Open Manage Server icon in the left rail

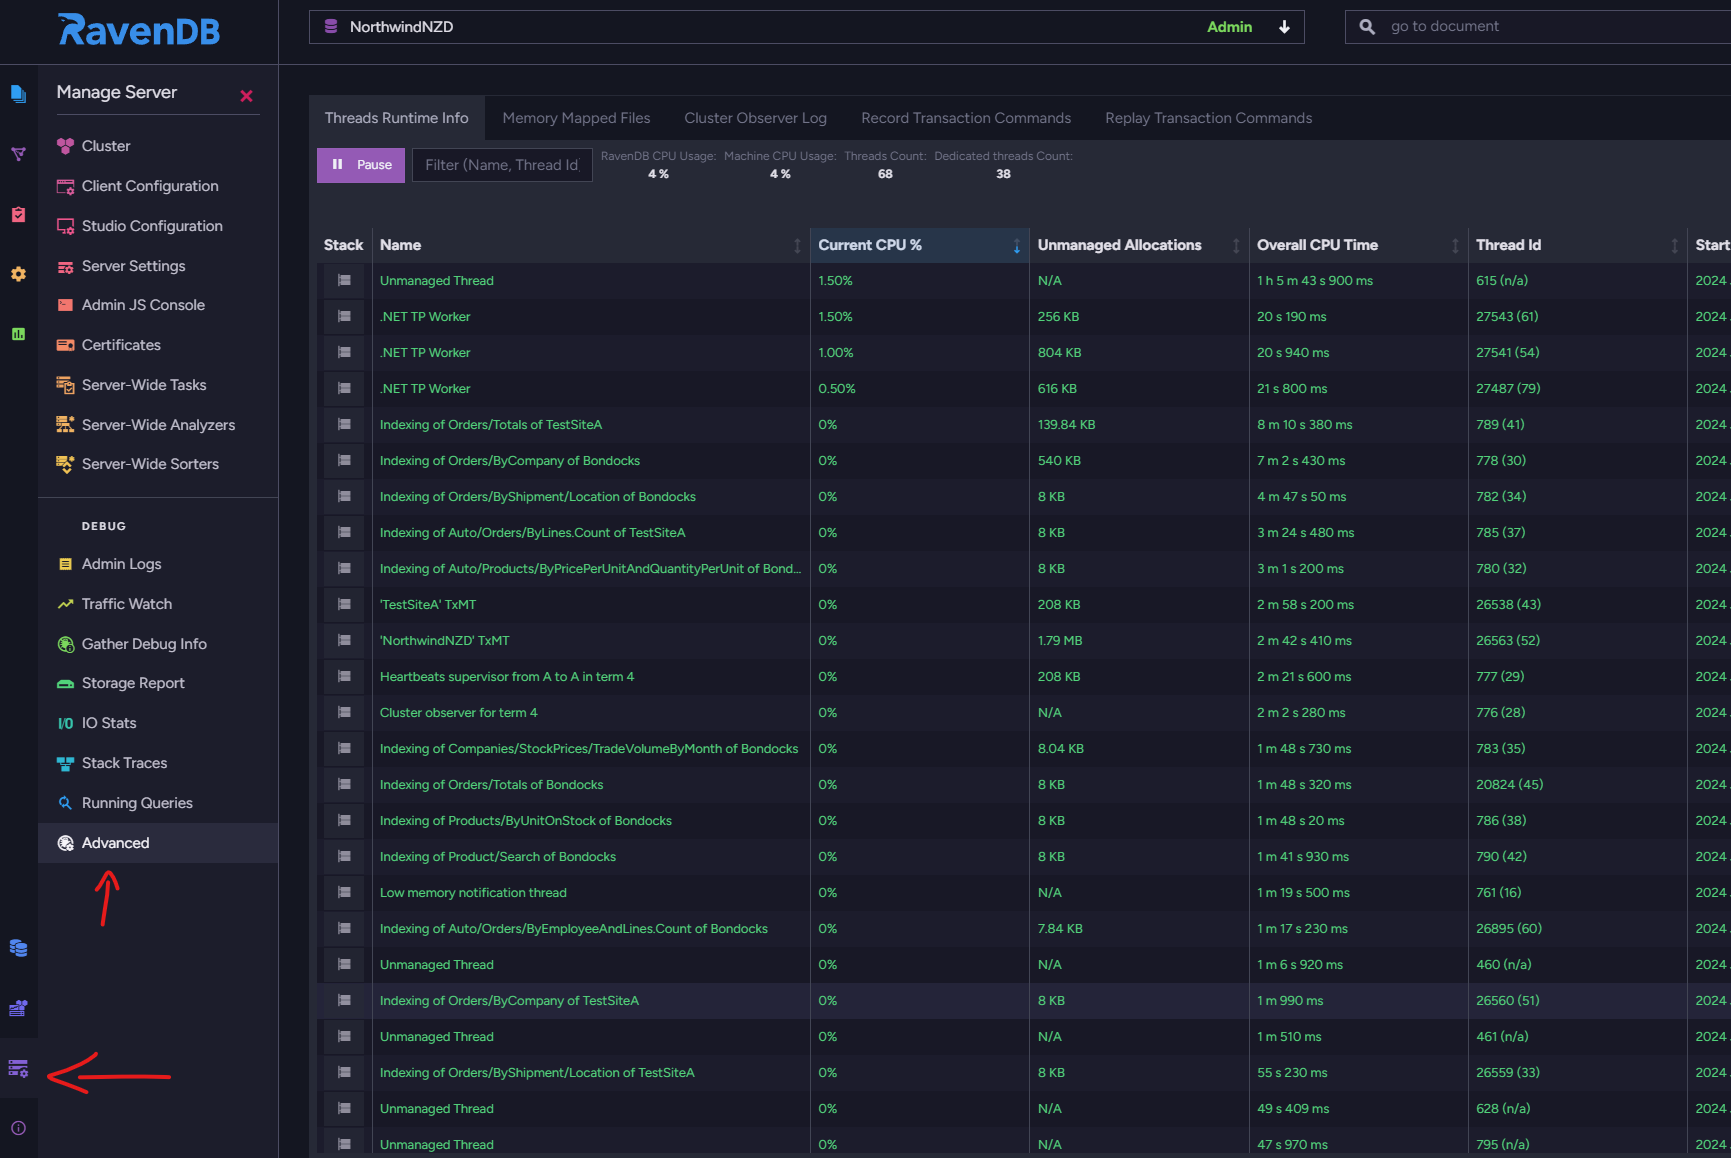pyautogui.click(x=18, y=1068)
